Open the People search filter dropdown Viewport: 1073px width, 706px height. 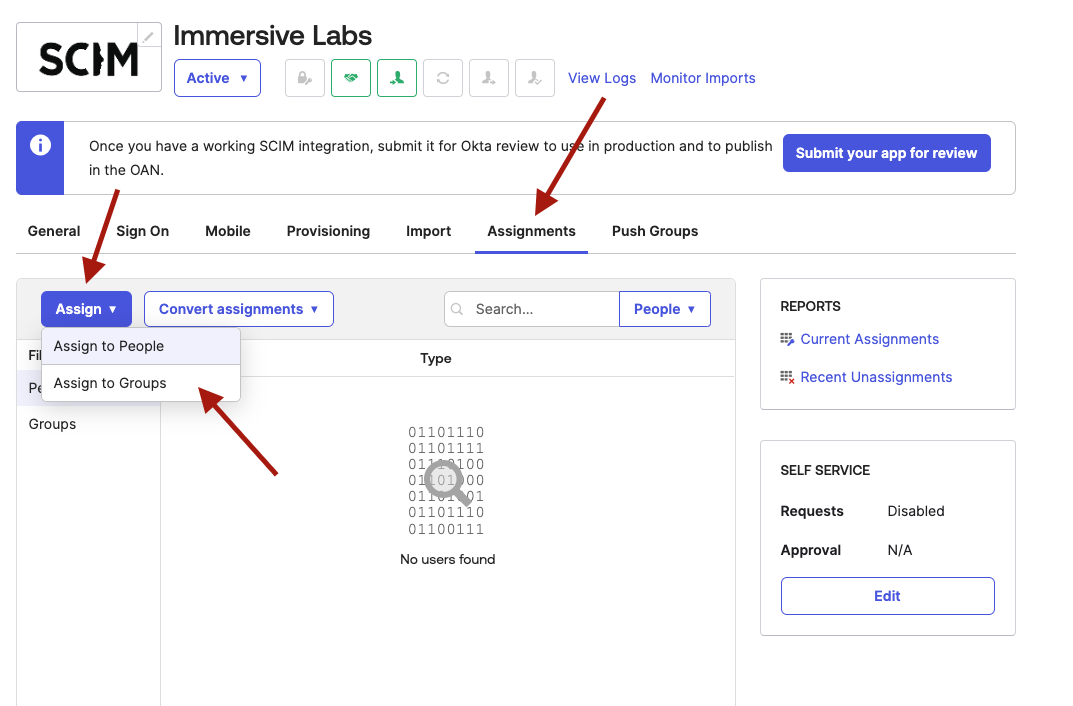point(664,309)
